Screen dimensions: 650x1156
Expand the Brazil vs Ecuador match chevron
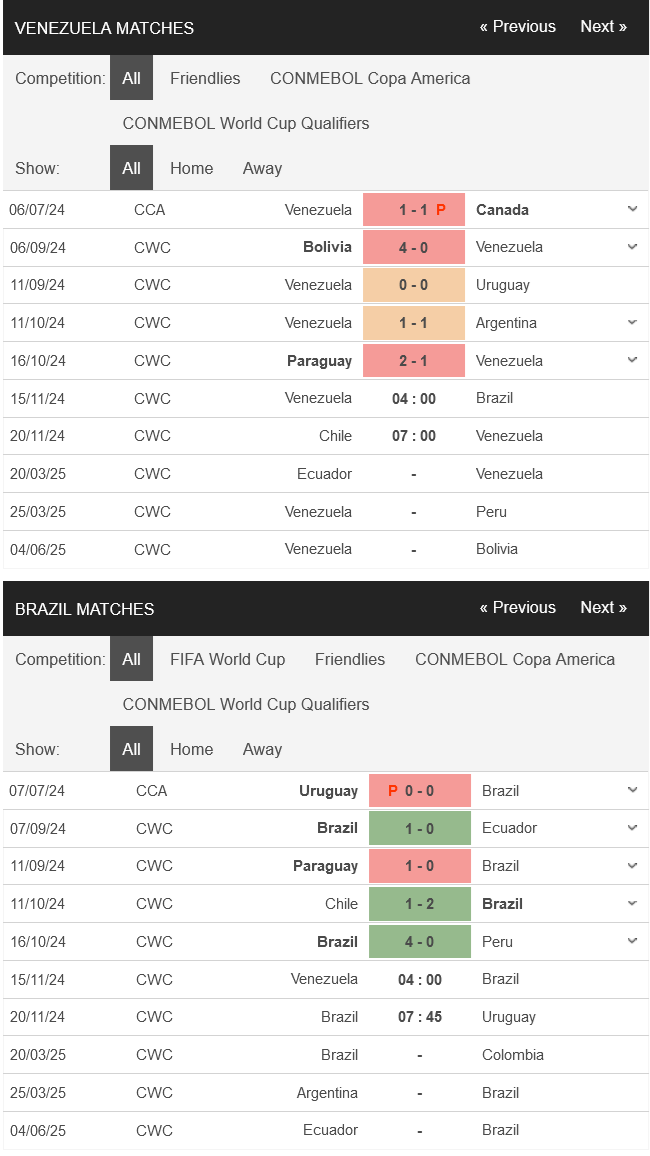[632, 828]
